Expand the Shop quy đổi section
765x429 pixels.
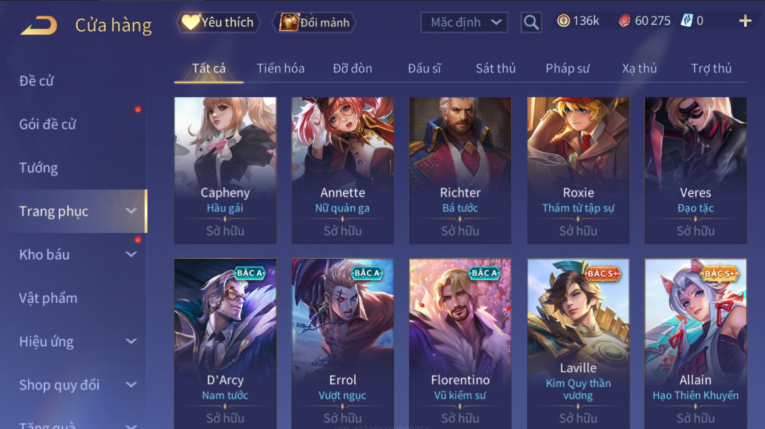tap(131, 385)
